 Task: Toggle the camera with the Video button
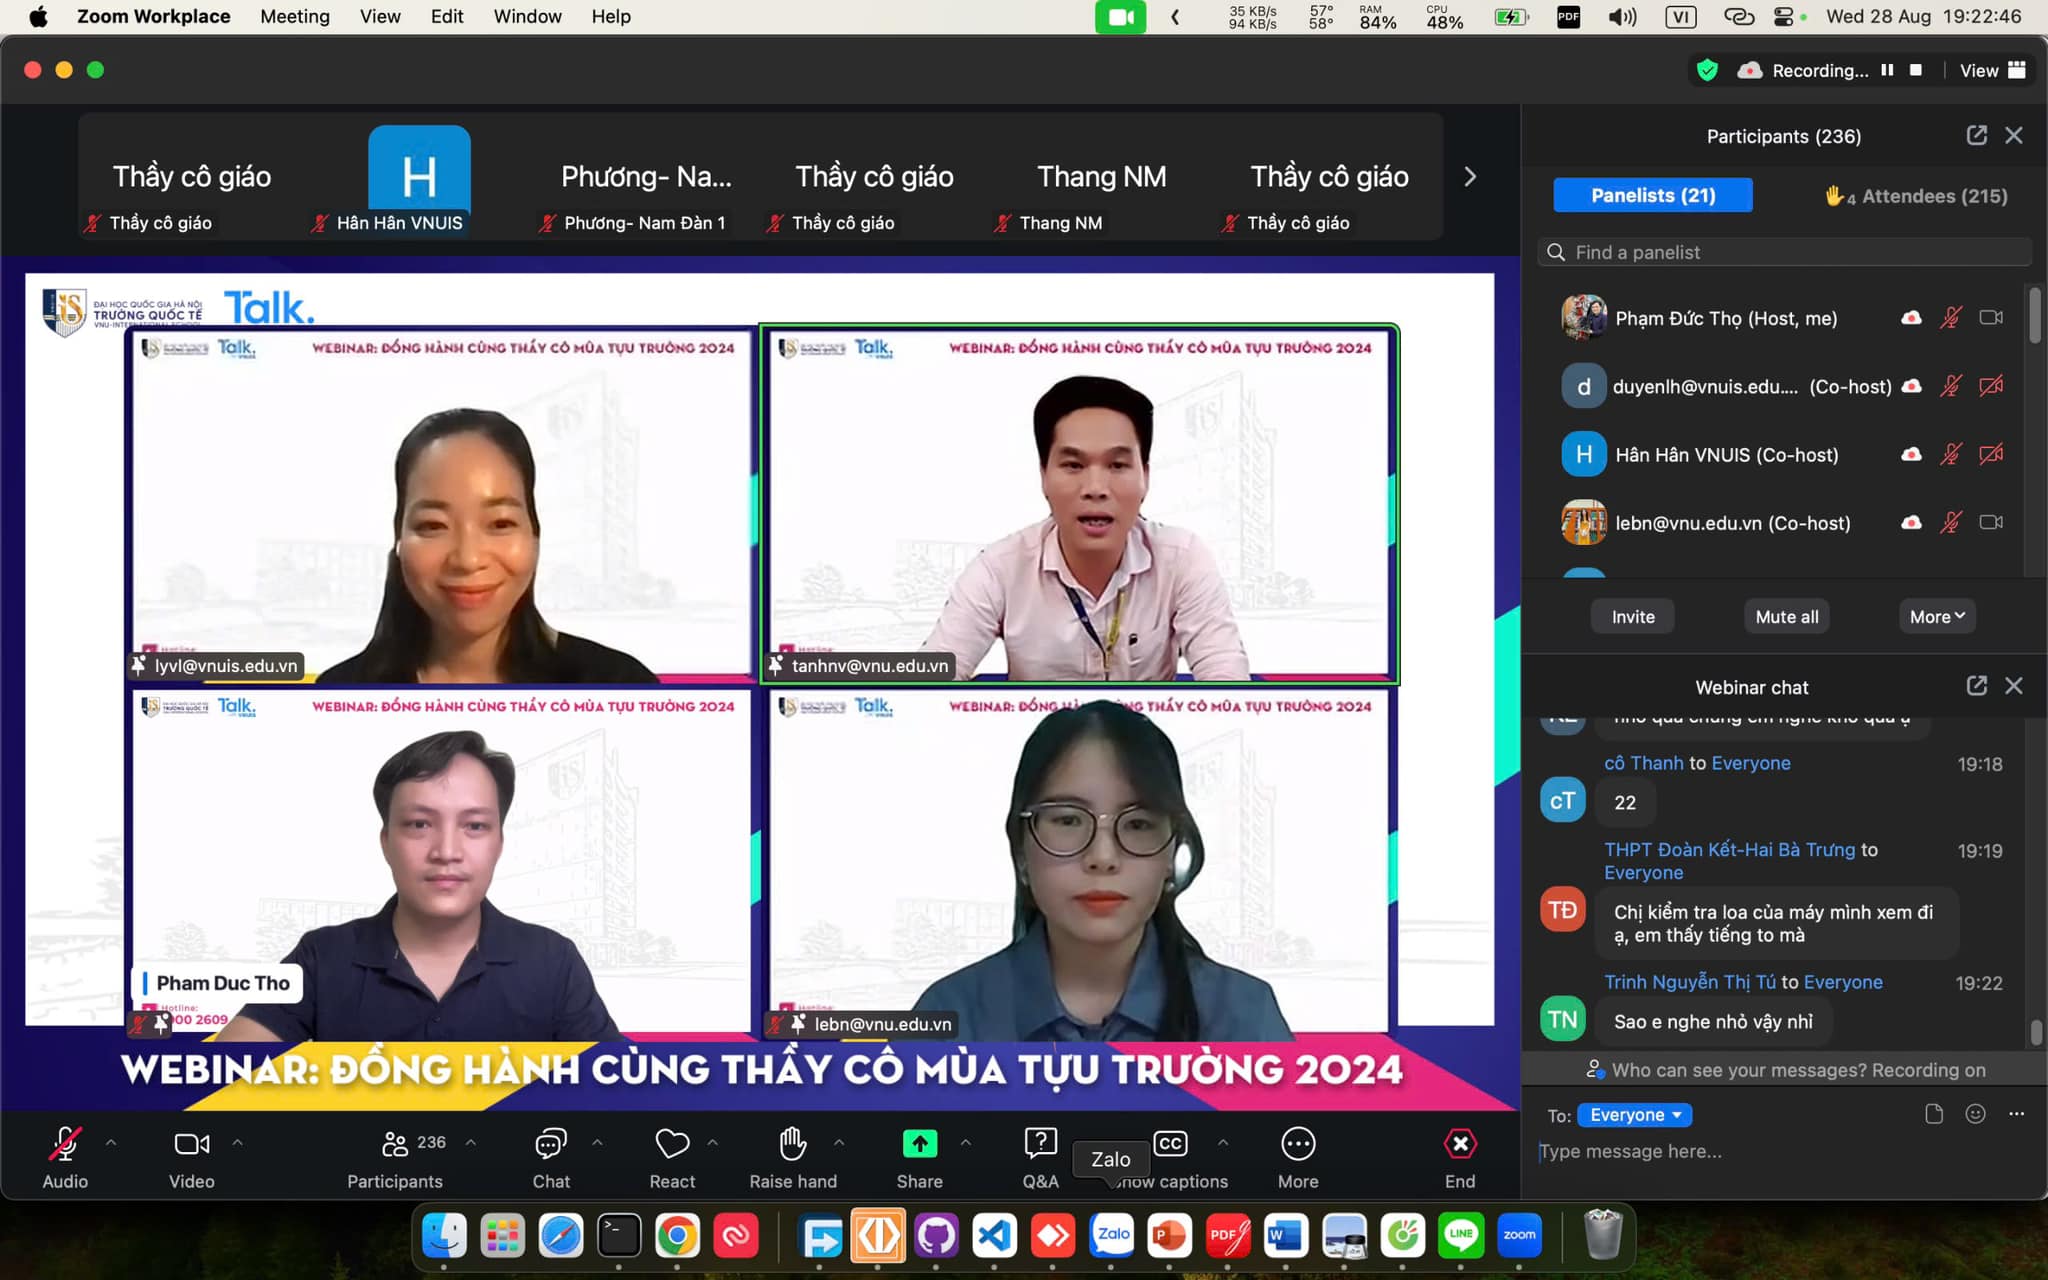click(x=191, y=1145)
